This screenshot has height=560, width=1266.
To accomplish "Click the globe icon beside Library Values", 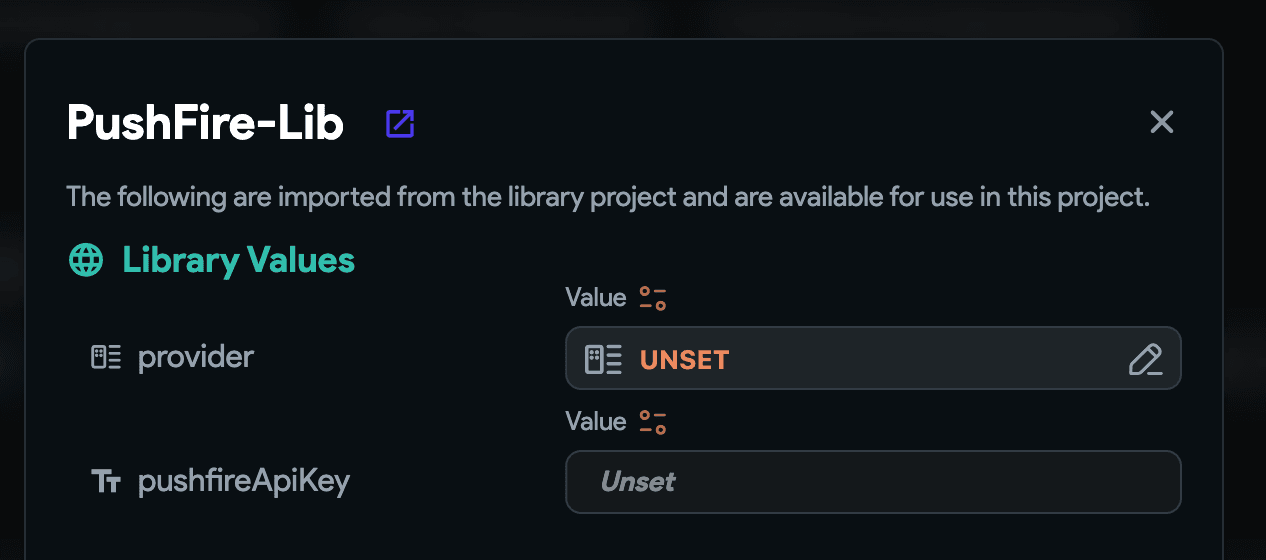I will 86,260.
